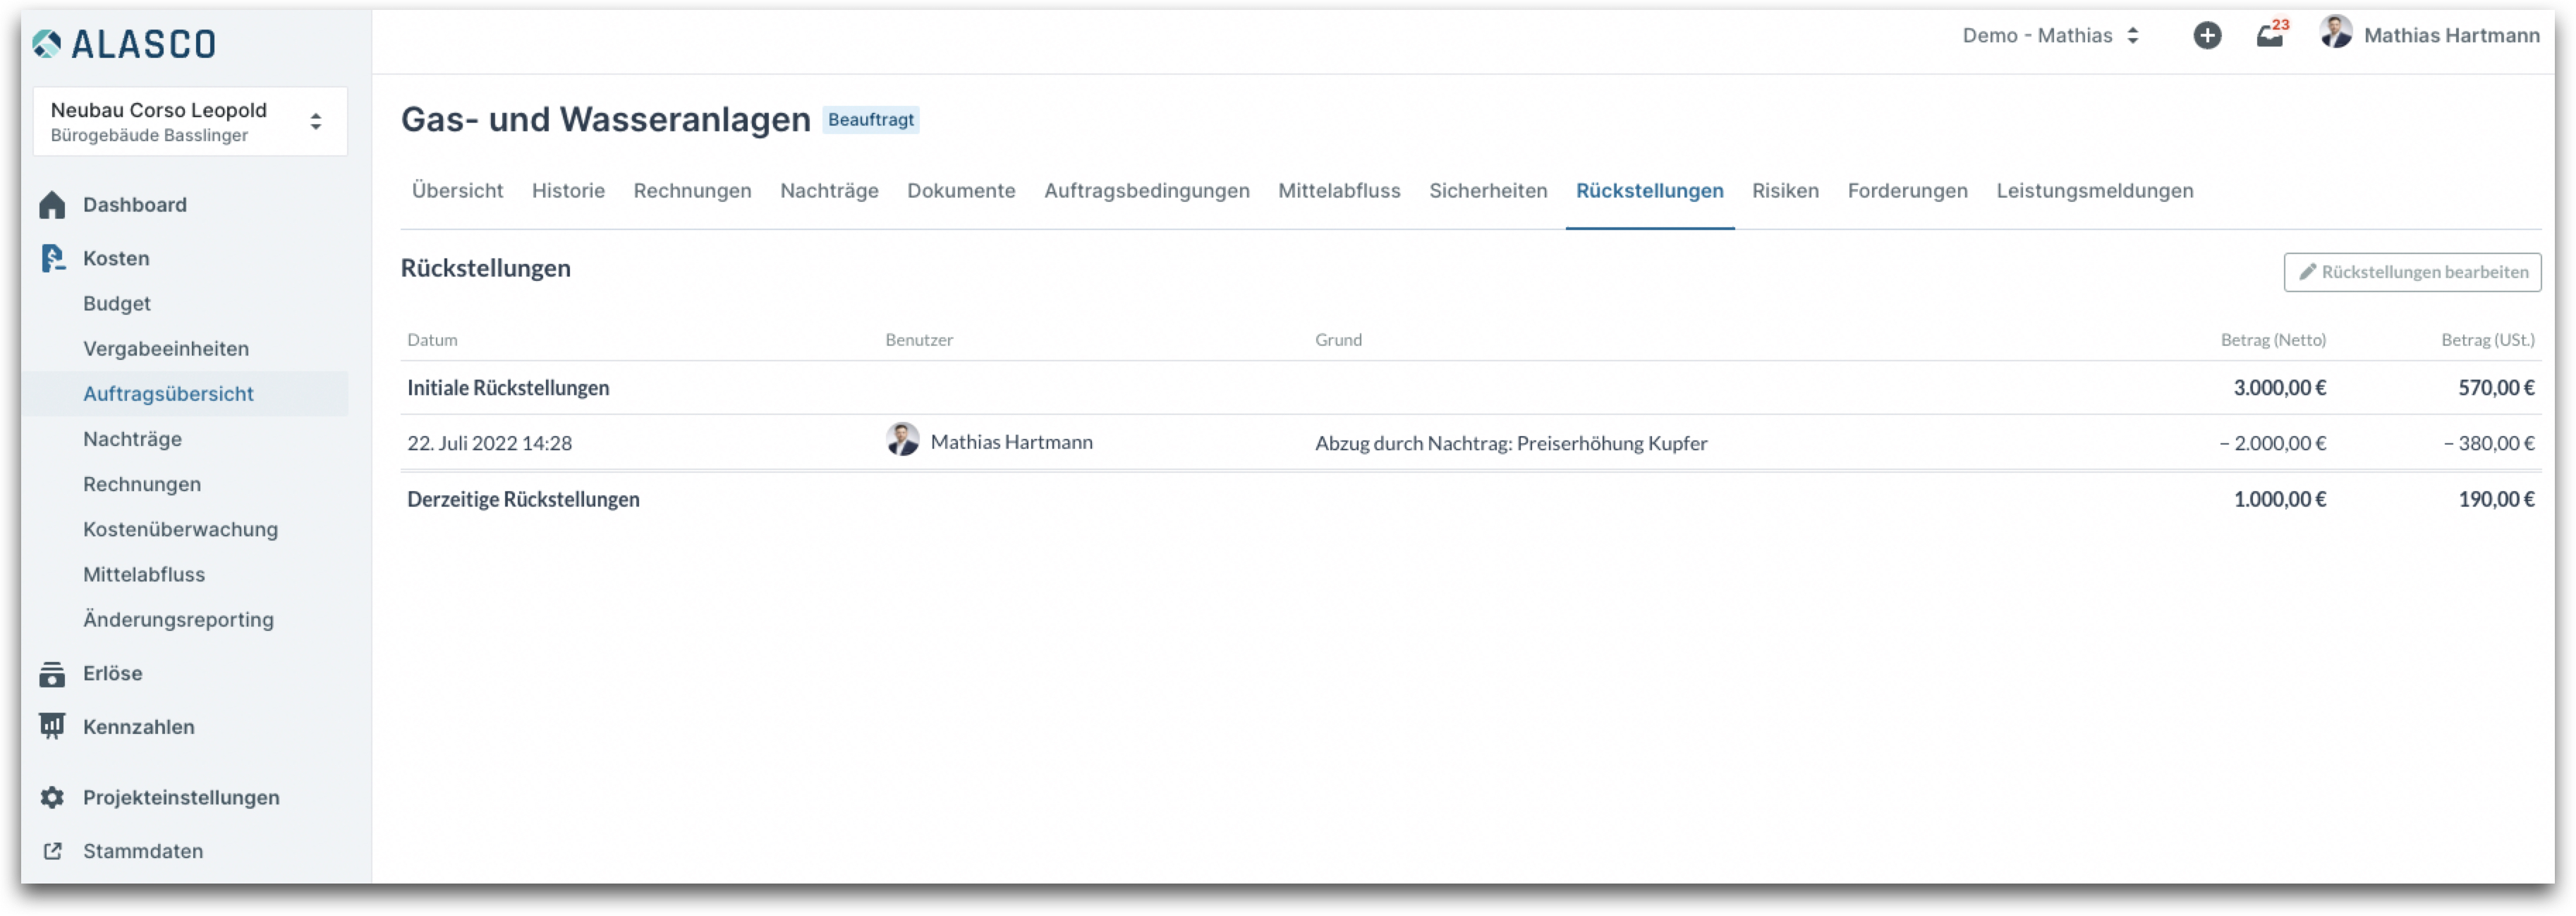Go to Kostenüberwachung in sidebar
The height and width of the screenshot is (916, 2576).
[x=180, y=529]
